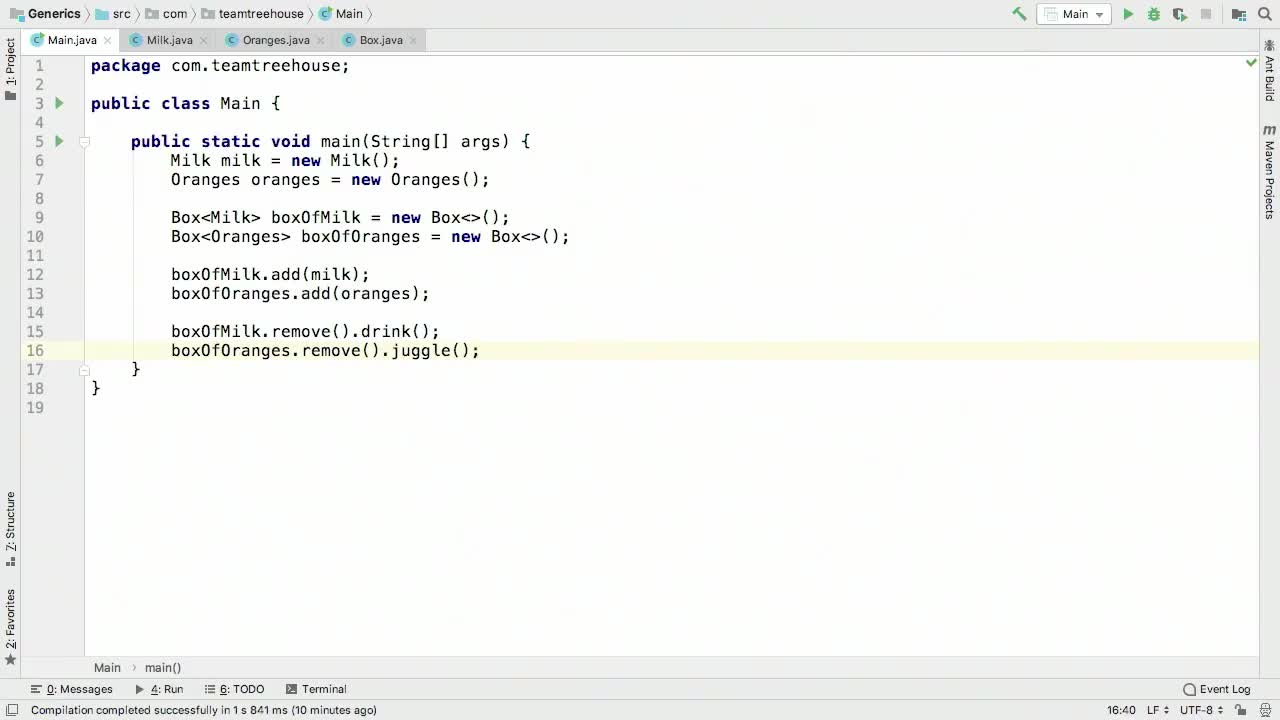Click the collapse-all arrow in editor top-right

[x=1251, y=62]
